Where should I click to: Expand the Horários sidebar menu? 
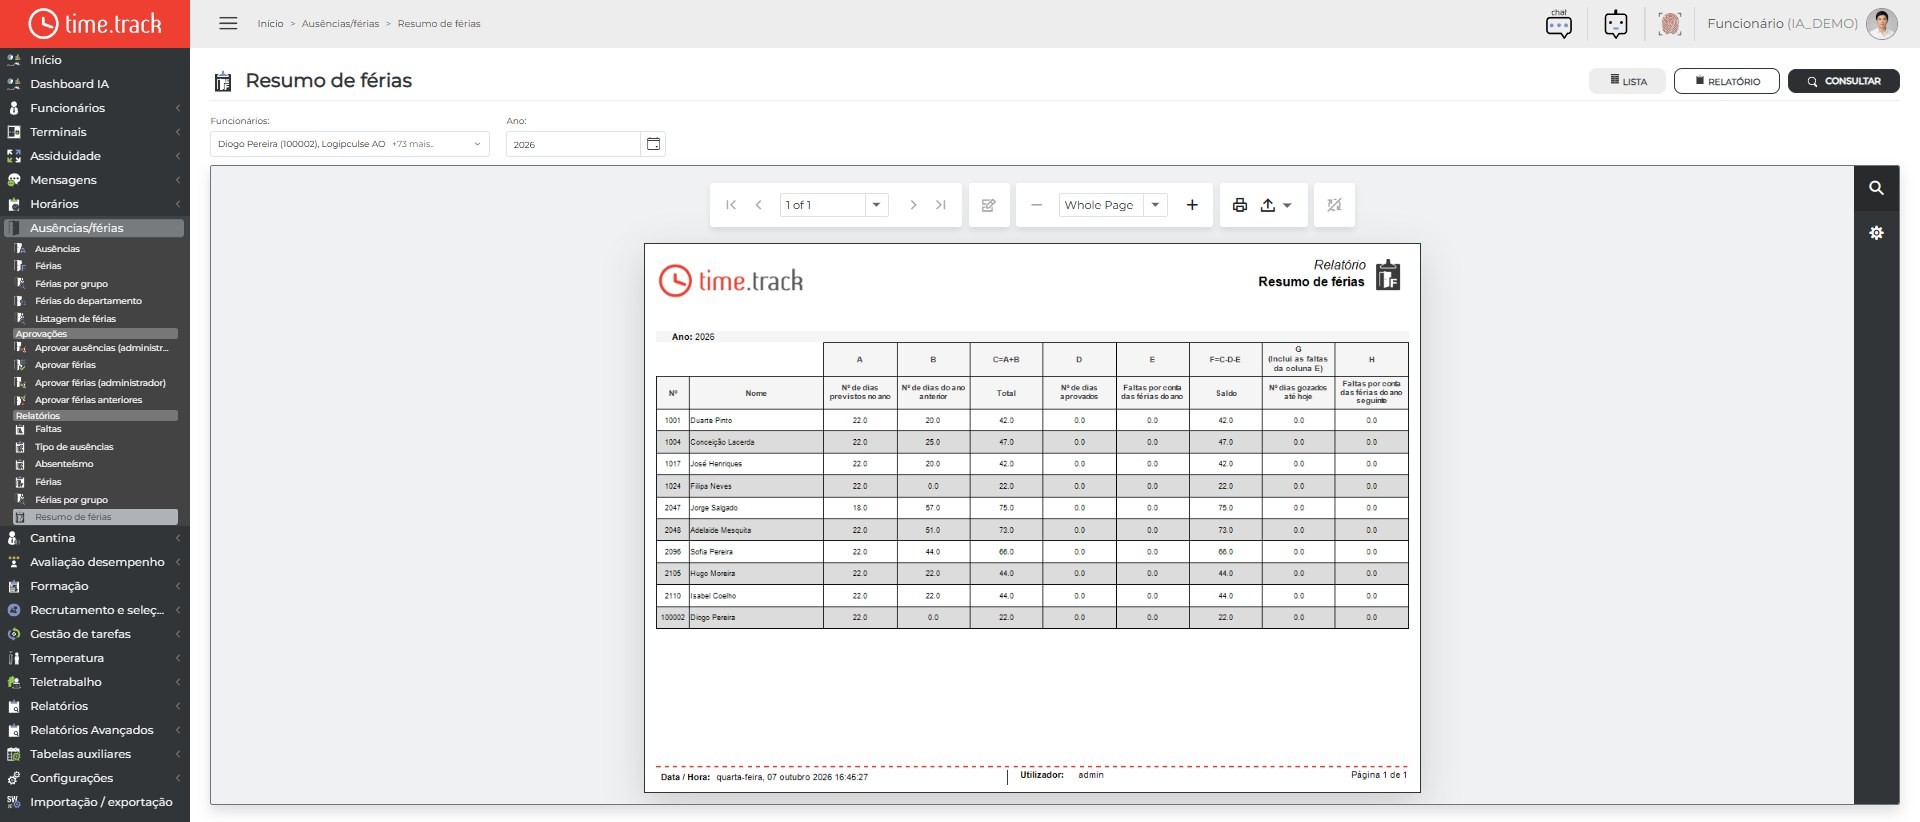pos(95,204)
